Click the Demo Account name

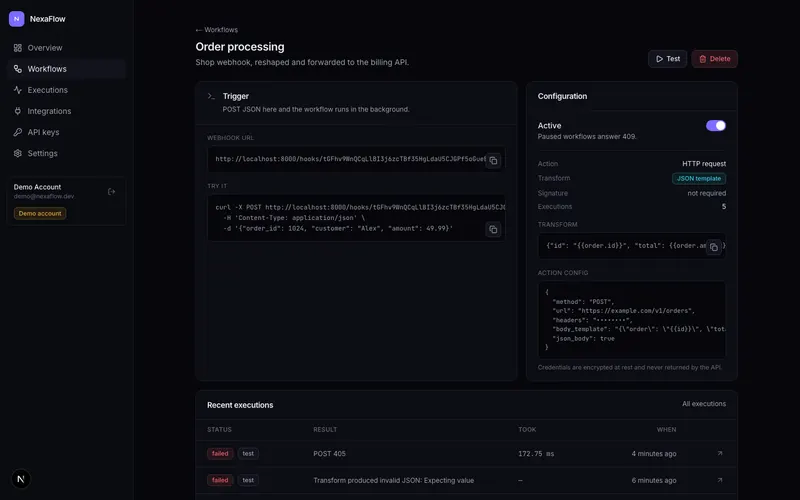click(x=37, y=187)
